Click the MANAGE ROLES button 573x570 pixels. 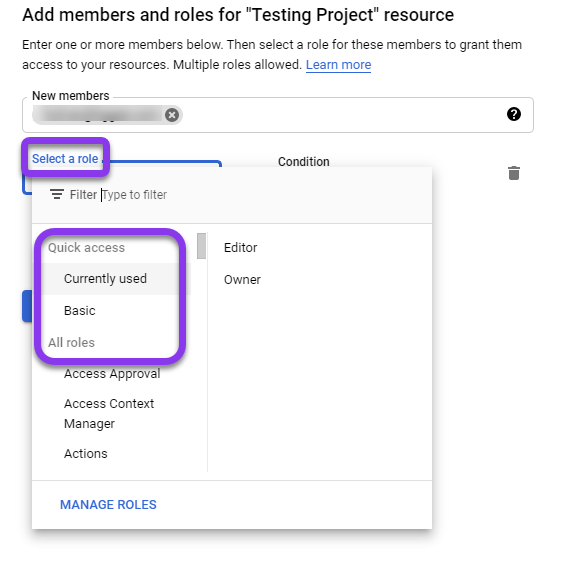pos(108,505)
